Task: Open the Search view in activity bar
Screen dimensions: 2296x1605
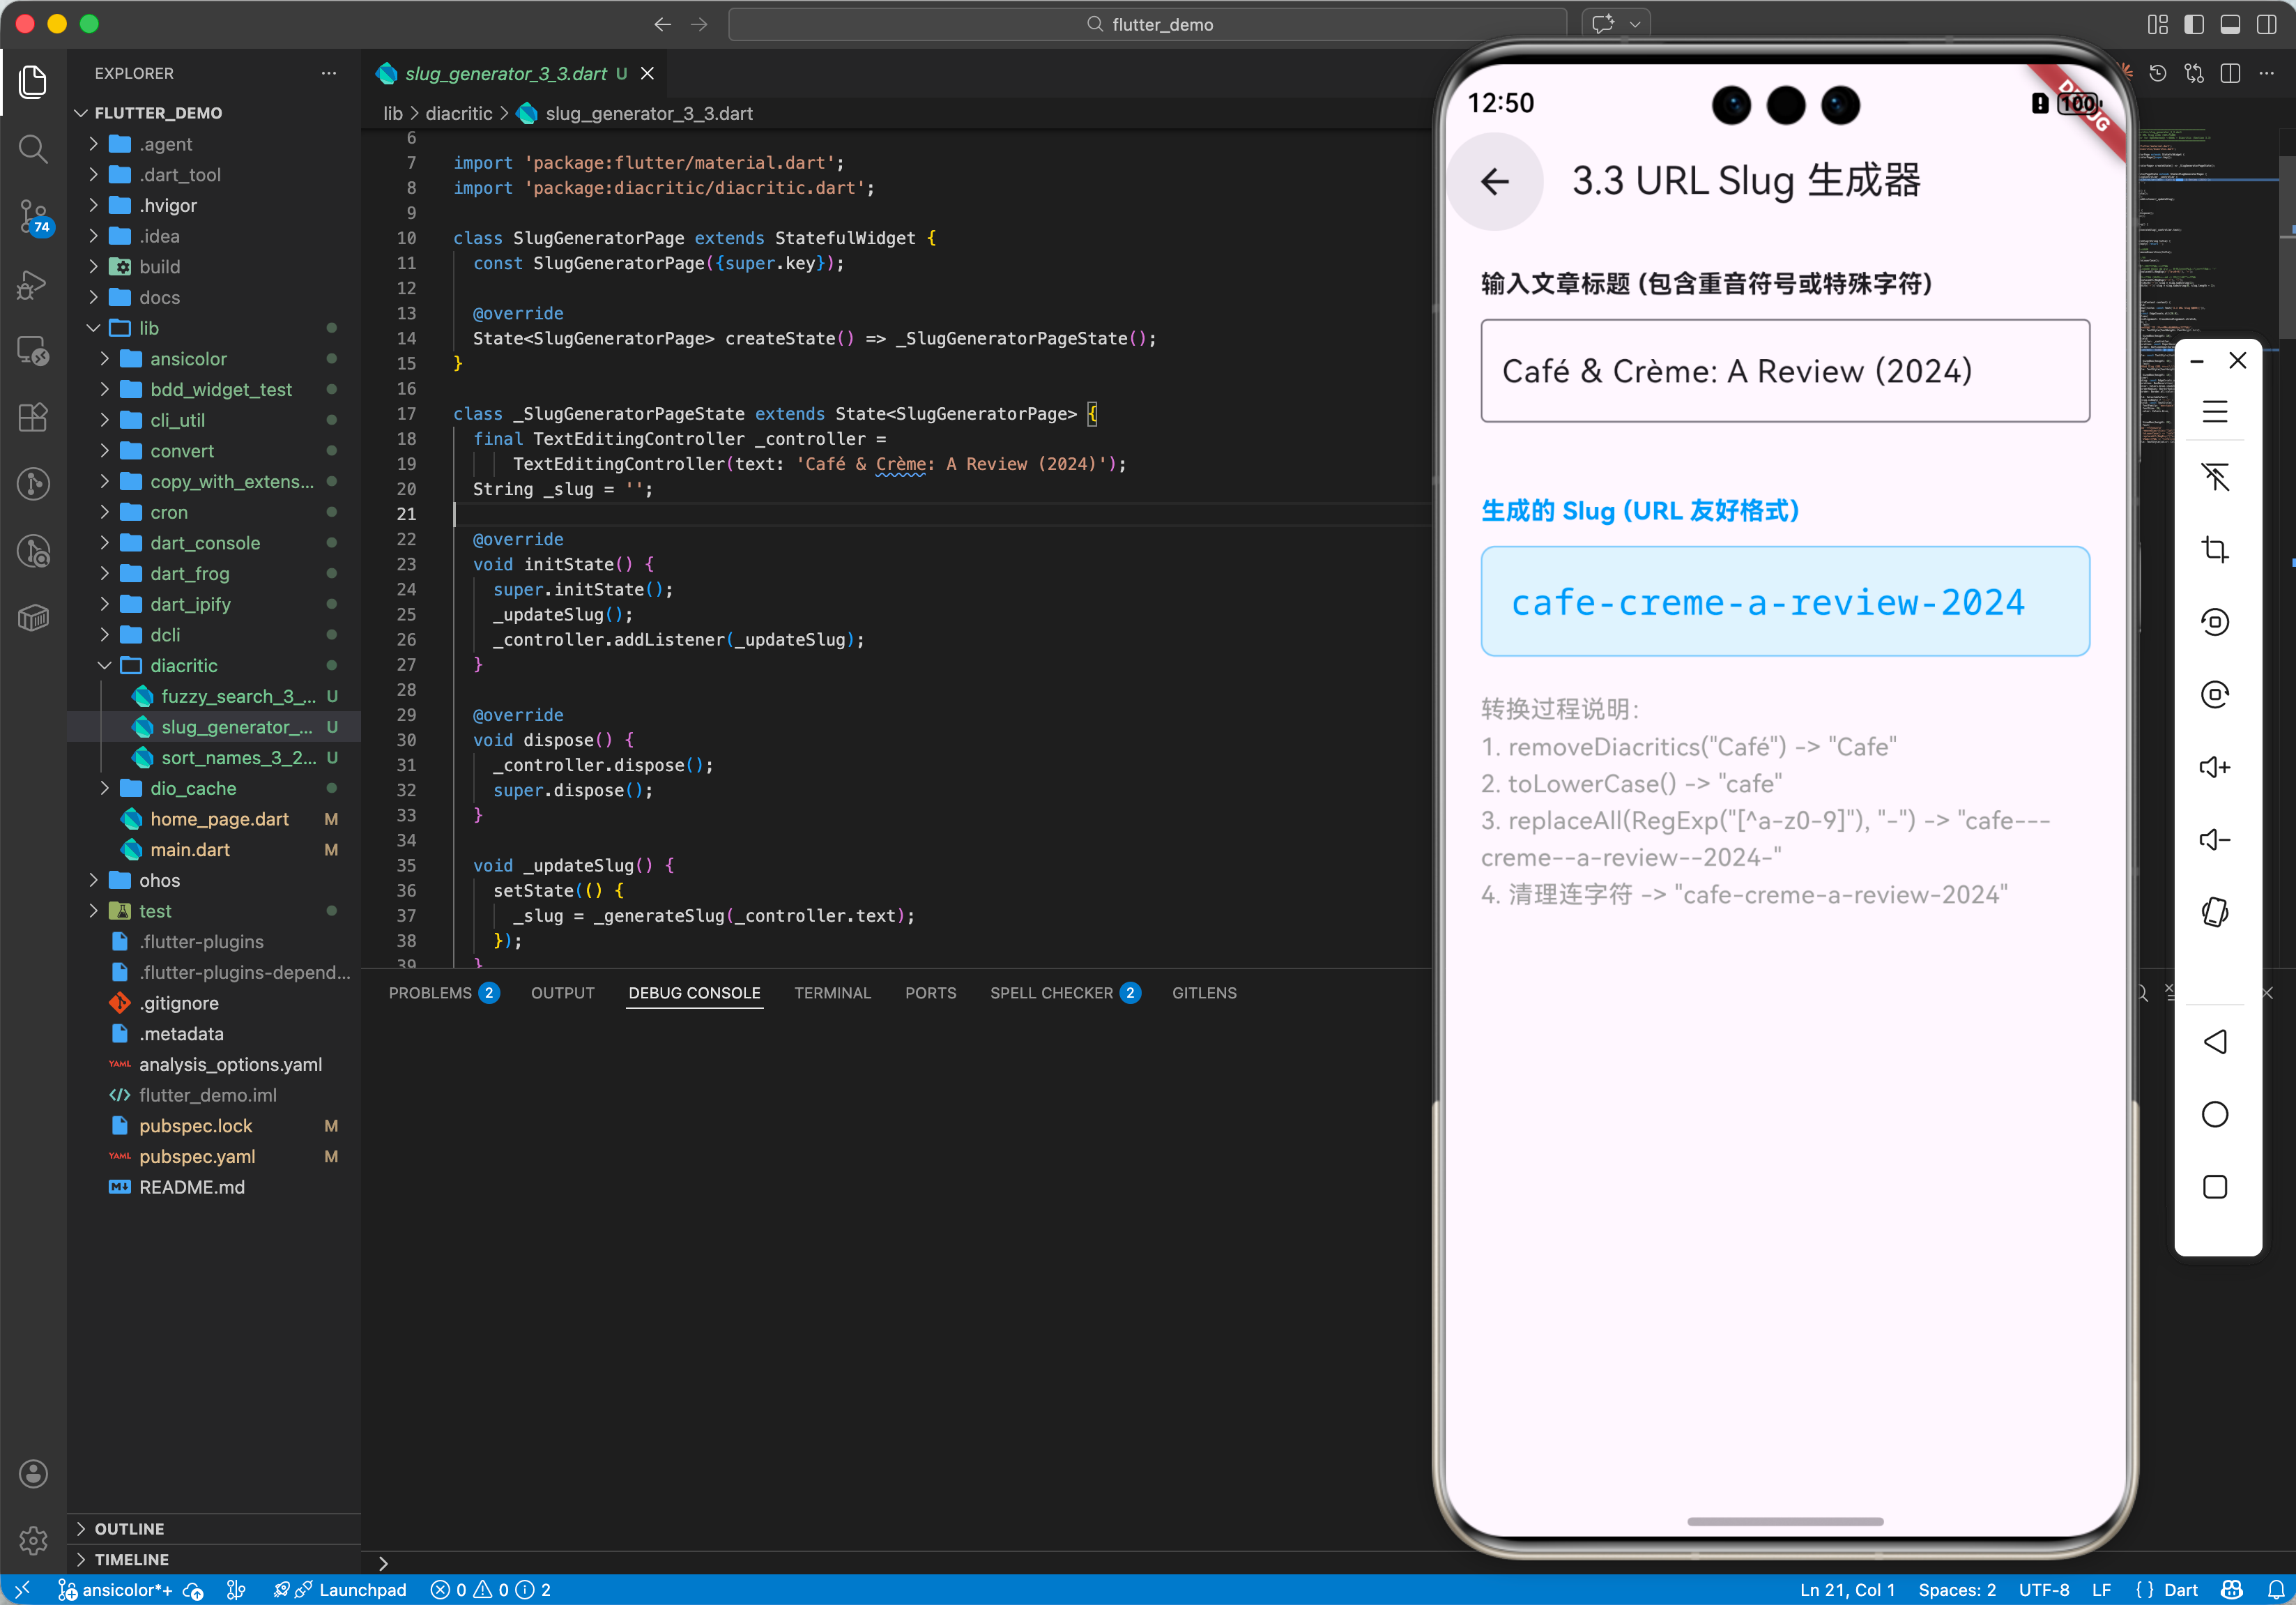Action: point(33,150)
